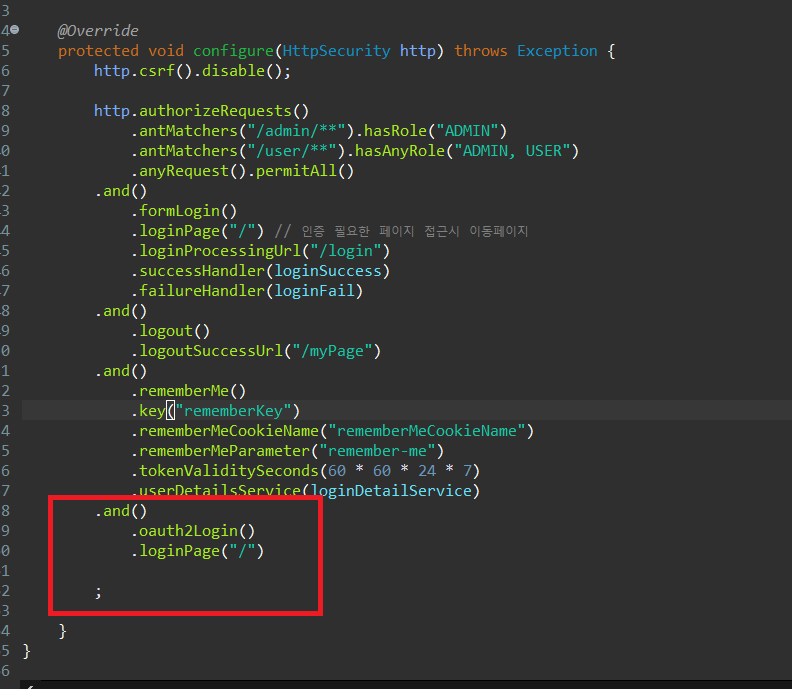Click the 'formLogin' method call

click(179, 211)
